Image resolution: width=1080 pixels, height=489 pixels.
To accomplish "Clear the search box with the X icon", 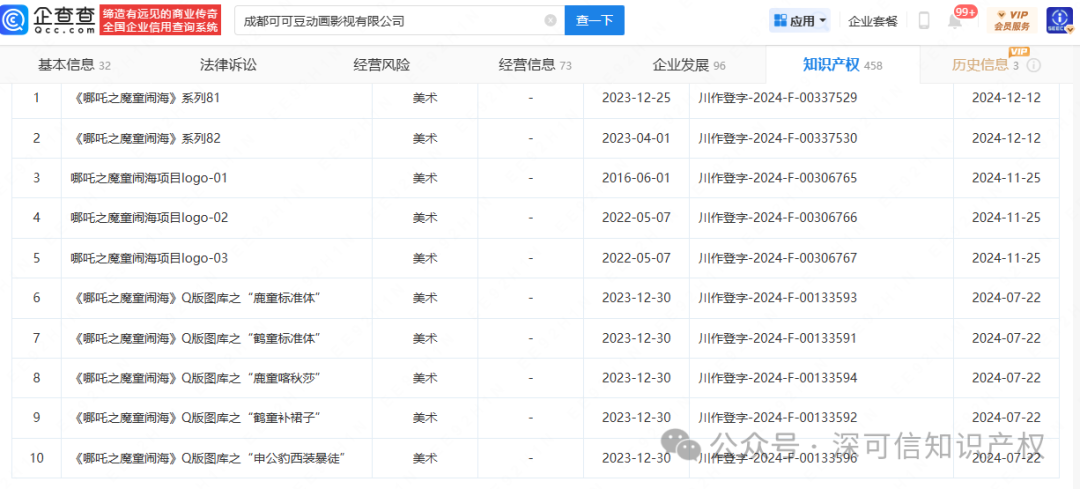I will tap(550, 20).
